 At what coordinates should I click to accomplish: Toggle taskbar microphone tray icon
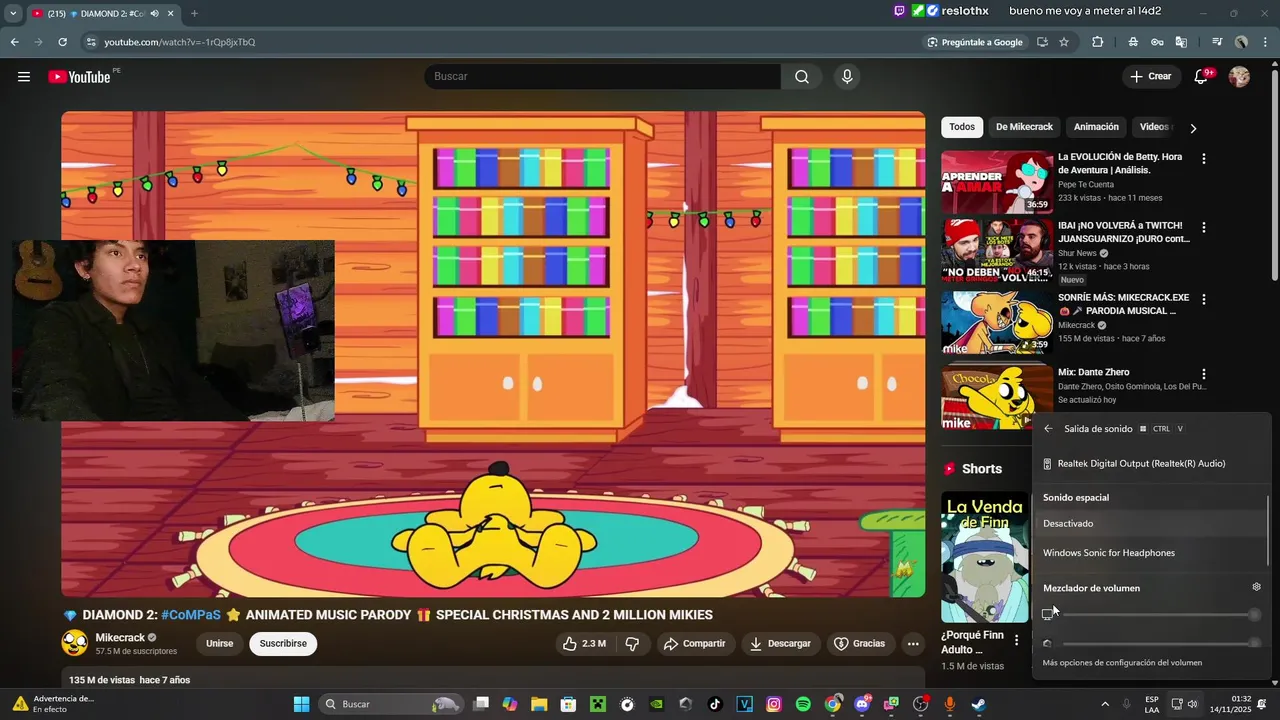1126,704
